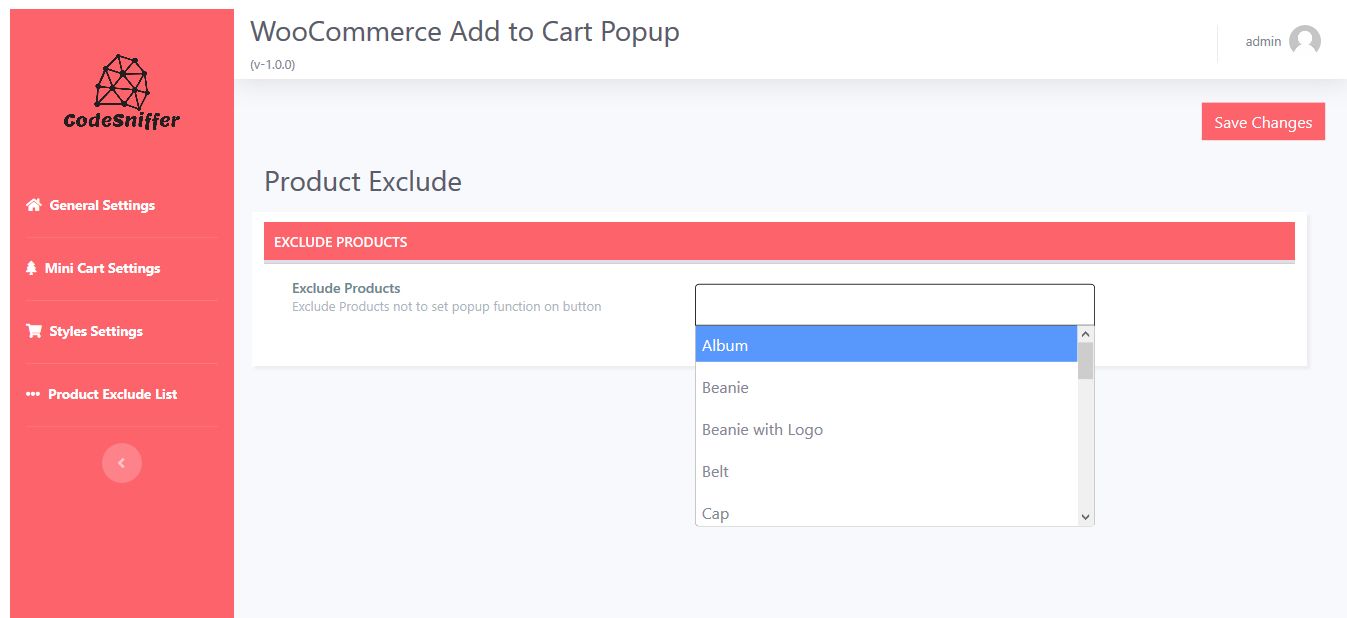Select Album from the product dropdown
1347x618 pixels.
pos(886,345)
